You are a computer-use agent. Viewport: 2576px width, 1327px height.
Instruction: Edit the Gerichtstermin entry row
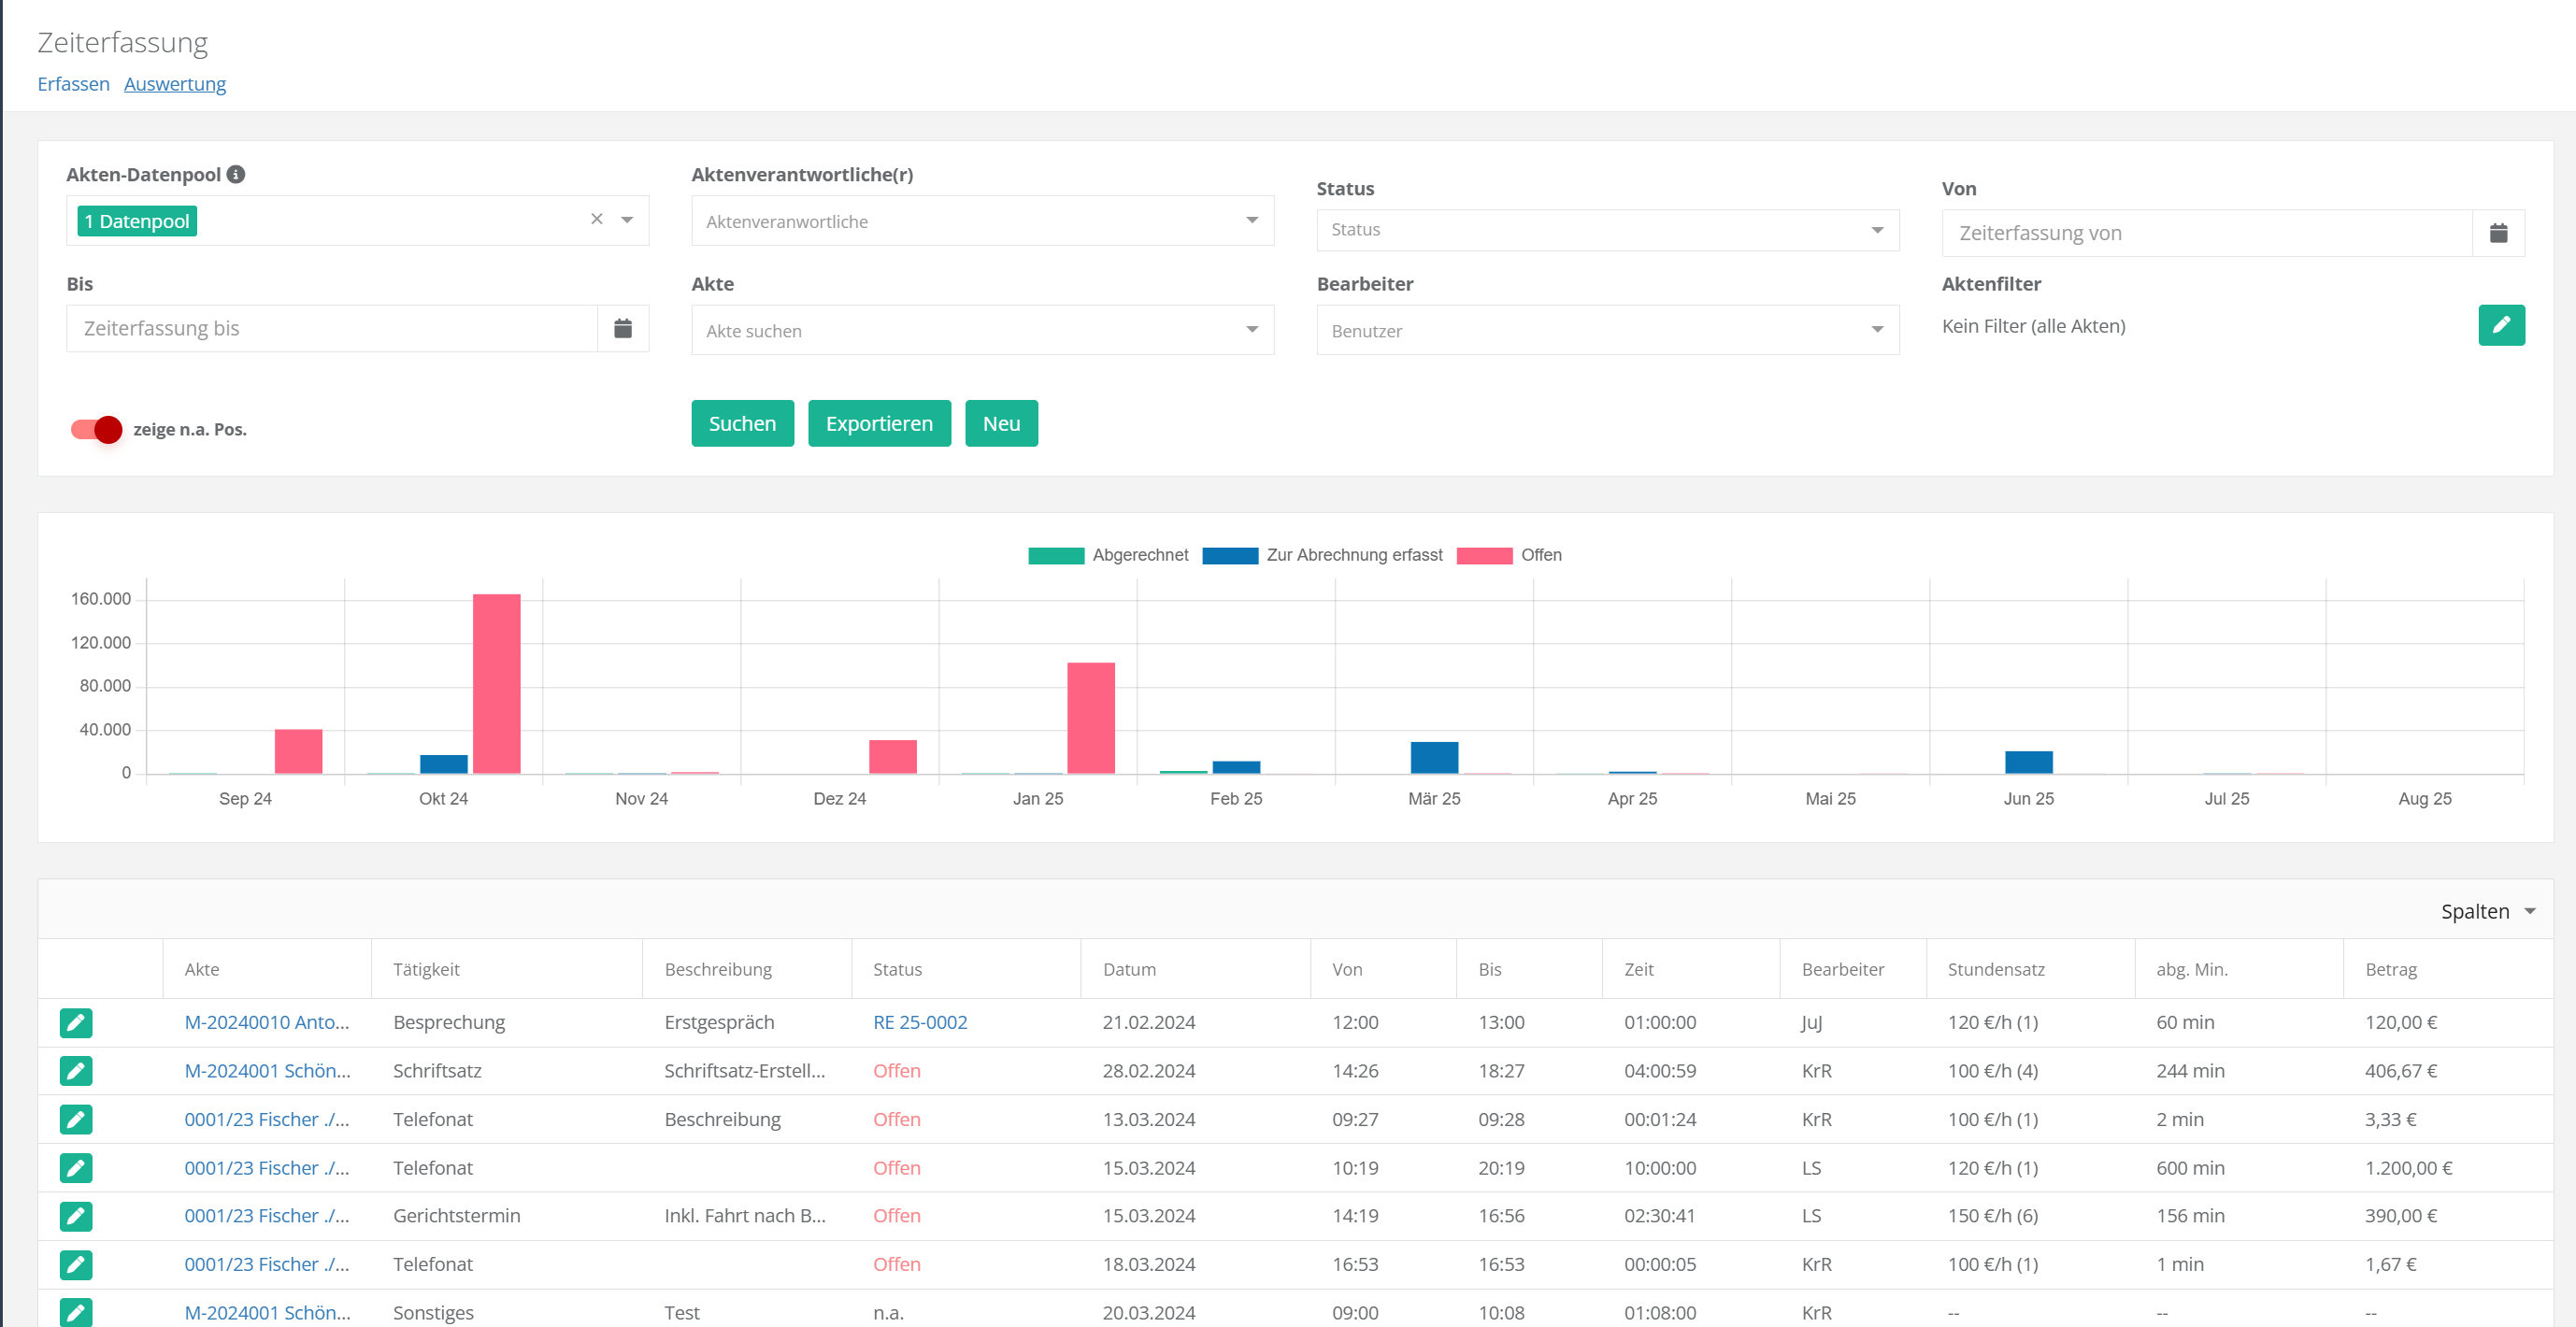pyautogui.click(x=76, y=1216)
